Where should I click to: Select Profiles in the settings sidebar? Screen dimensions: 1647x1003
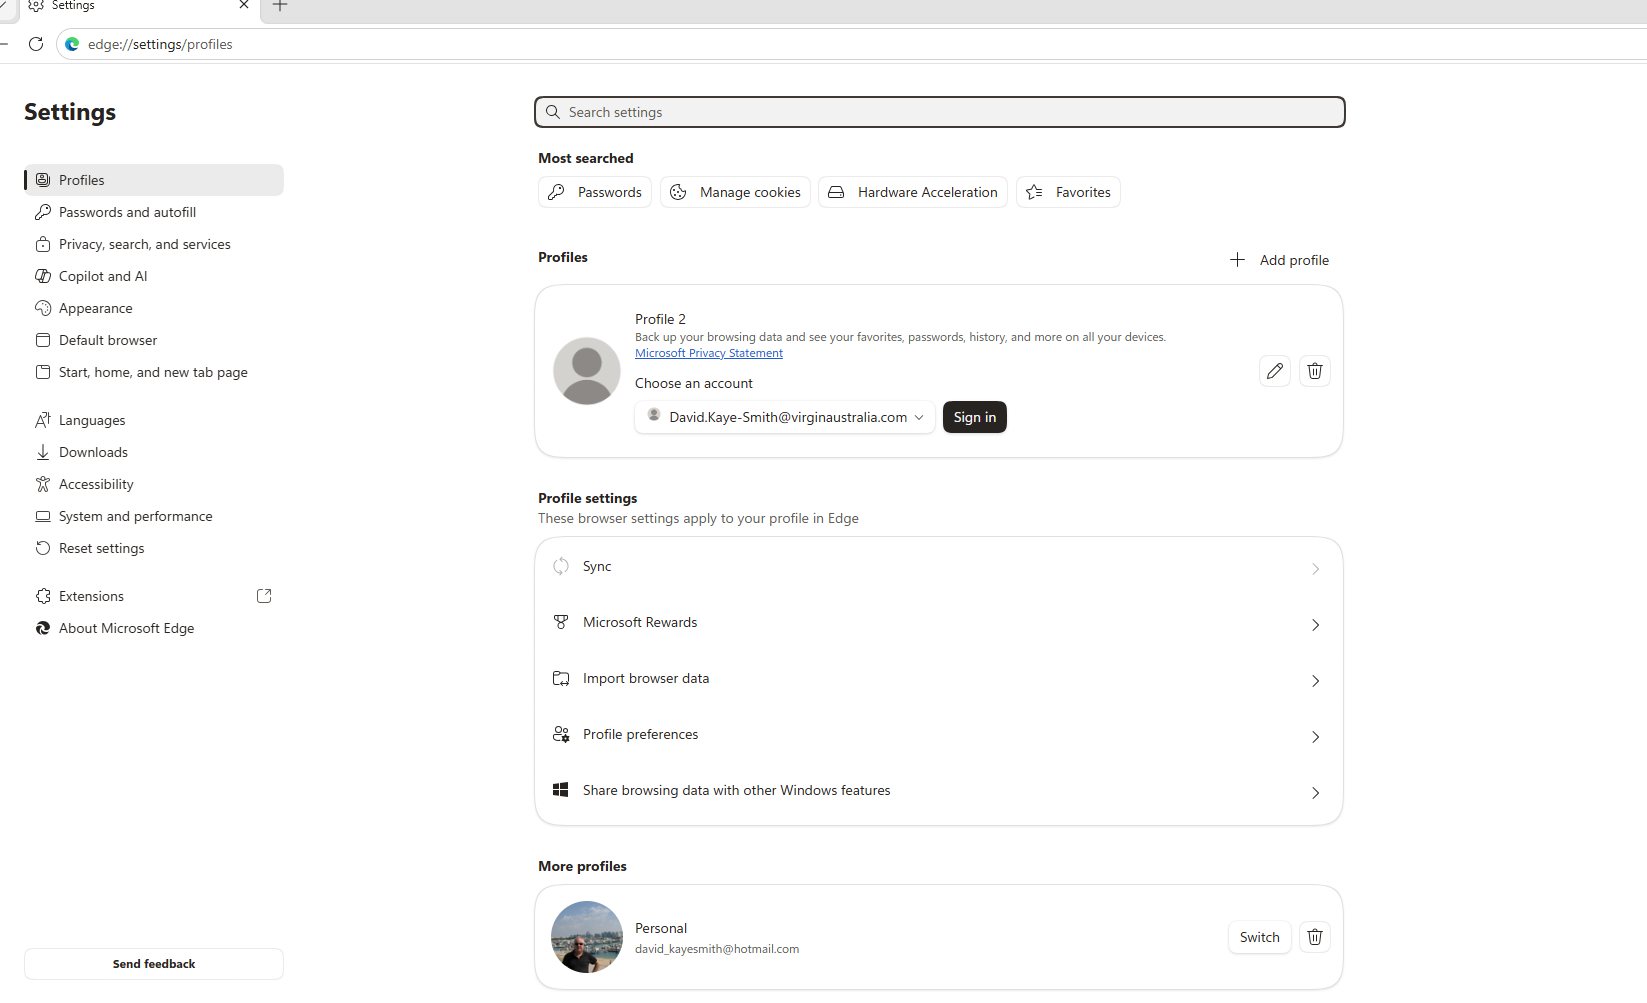tap(154, 180)
